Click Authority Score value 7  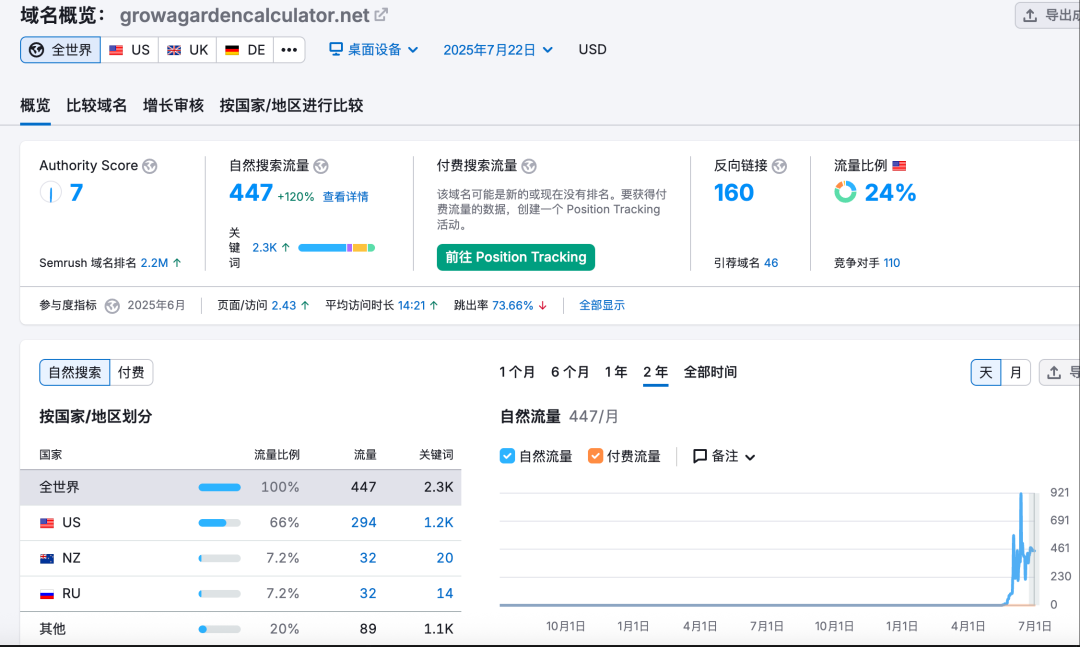pyautogui.click(x=76, y=192)
